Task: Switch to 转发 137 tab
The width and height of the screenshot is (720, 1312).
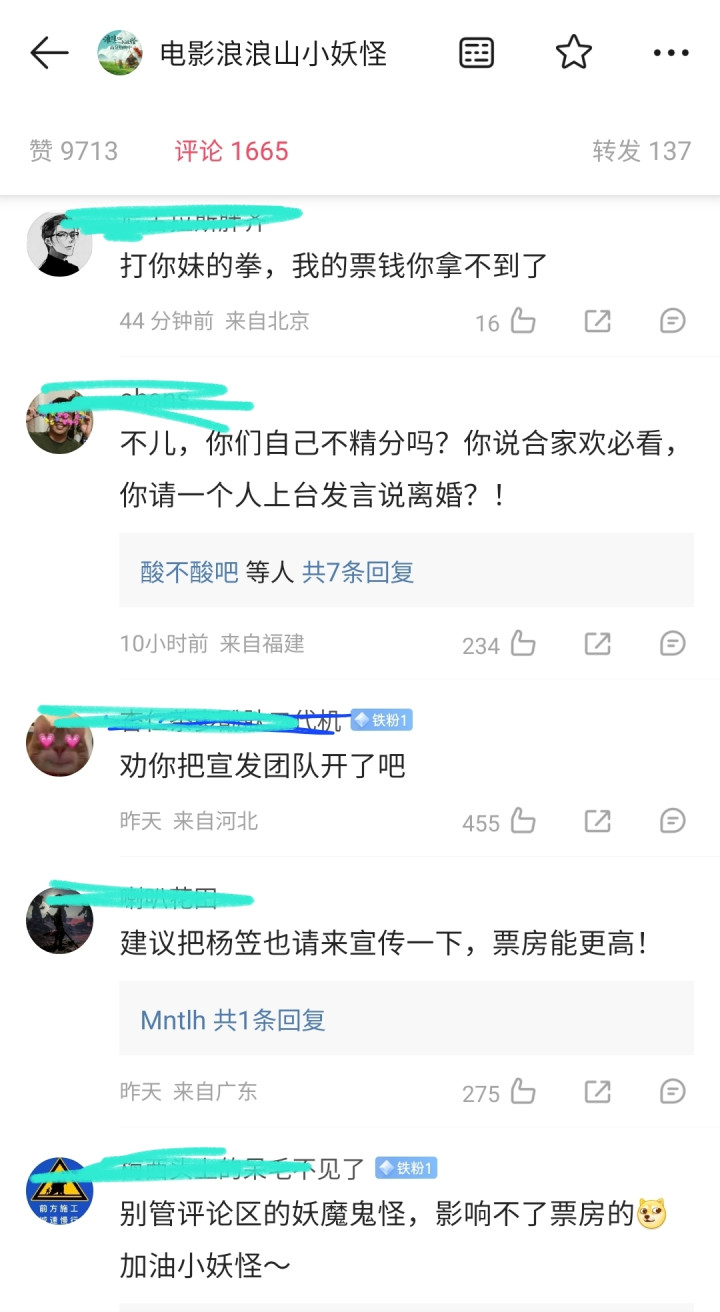Action: 642,151
